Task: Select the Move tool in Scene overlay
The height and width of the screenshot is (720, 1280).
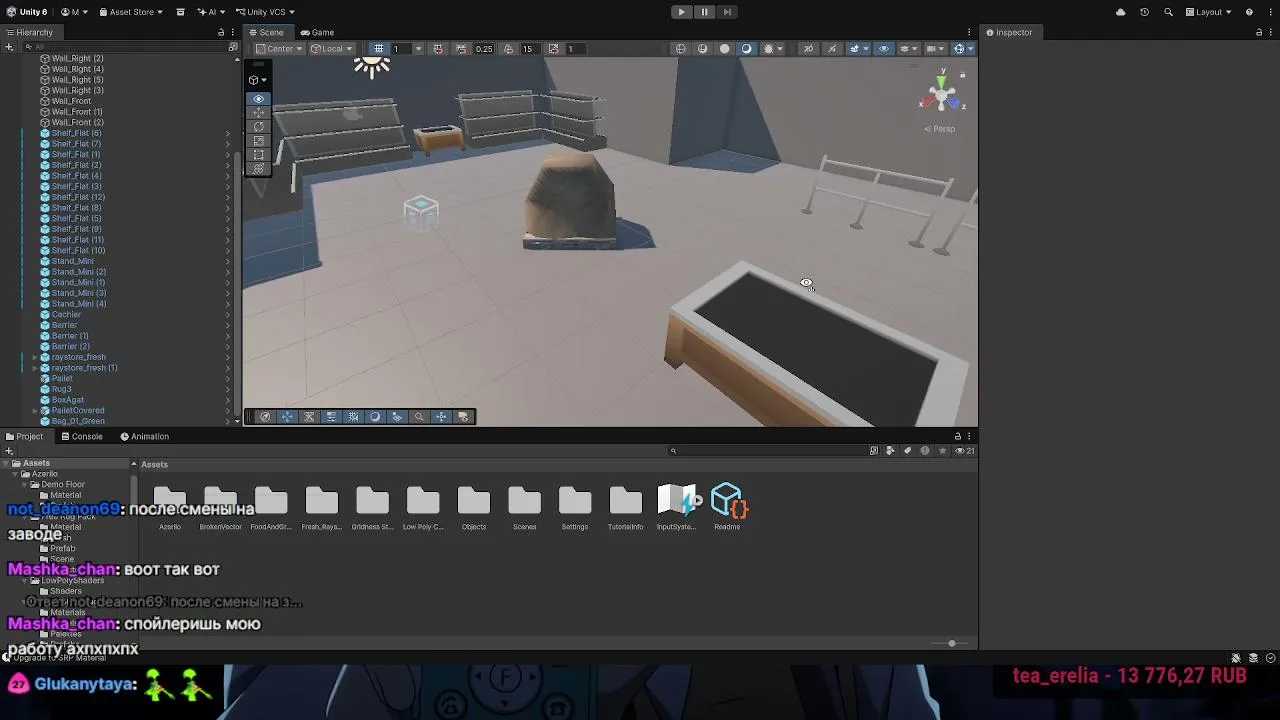Action: pyautogui.click(x=258, y=113)
